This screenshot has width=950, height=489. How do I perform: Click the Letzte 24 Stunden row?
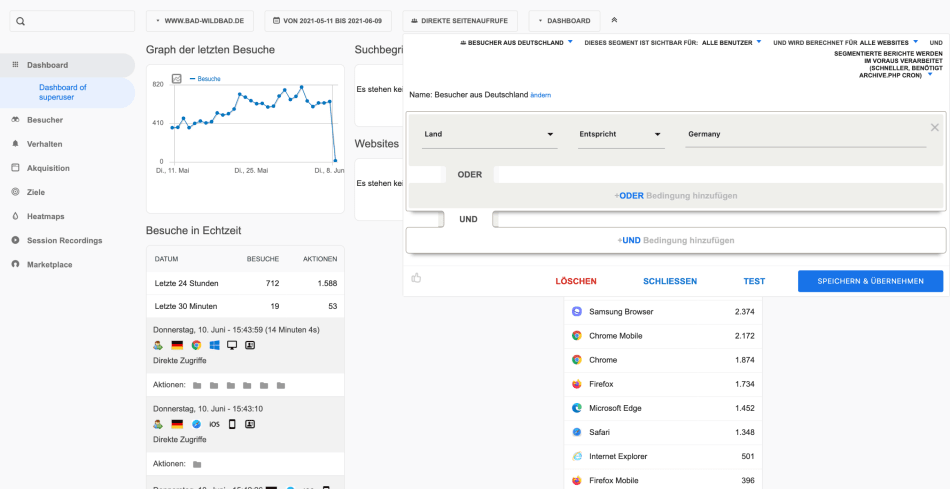tap(245, 283)
